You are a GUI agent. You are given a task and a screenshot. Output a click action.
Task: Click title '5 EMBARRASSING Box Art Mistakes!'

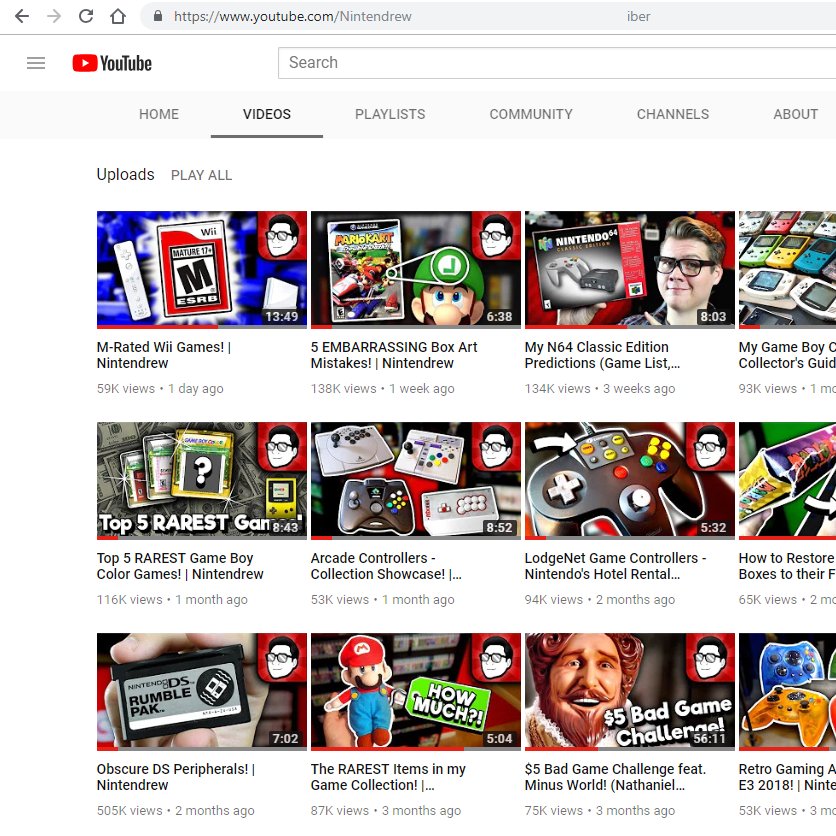394,355
